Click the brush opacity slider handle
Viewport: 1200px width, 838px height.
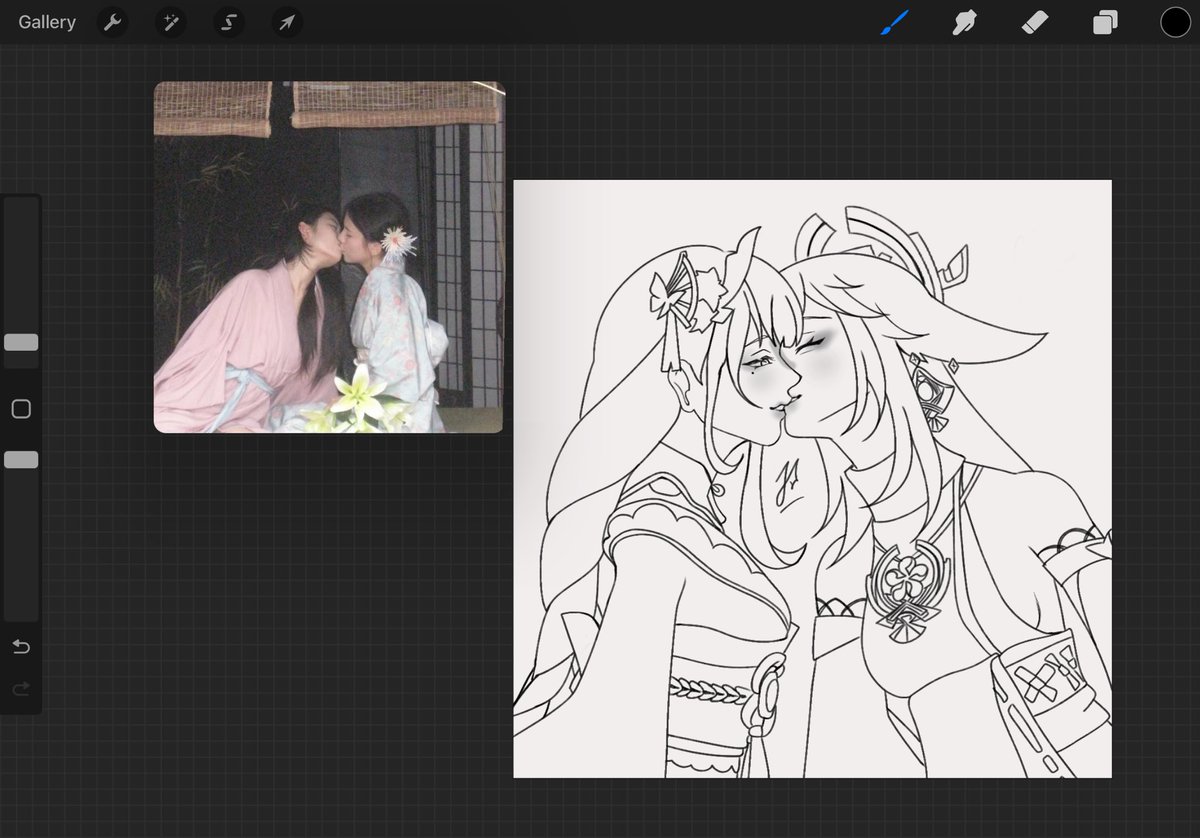point(21,460)
